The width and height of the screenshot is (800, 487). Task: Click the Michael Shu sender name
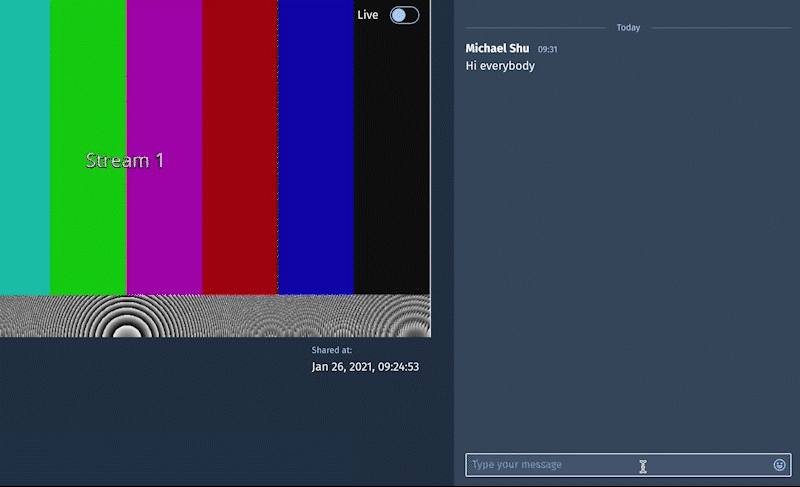[497, 48]
